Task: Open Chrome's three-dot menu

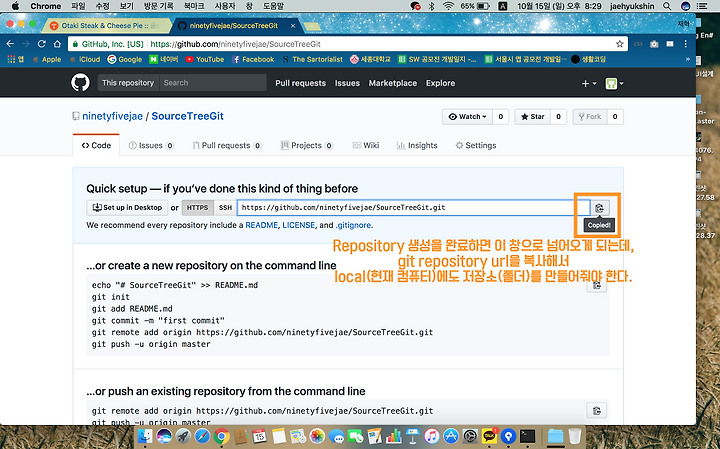Action: coord(686,44)
